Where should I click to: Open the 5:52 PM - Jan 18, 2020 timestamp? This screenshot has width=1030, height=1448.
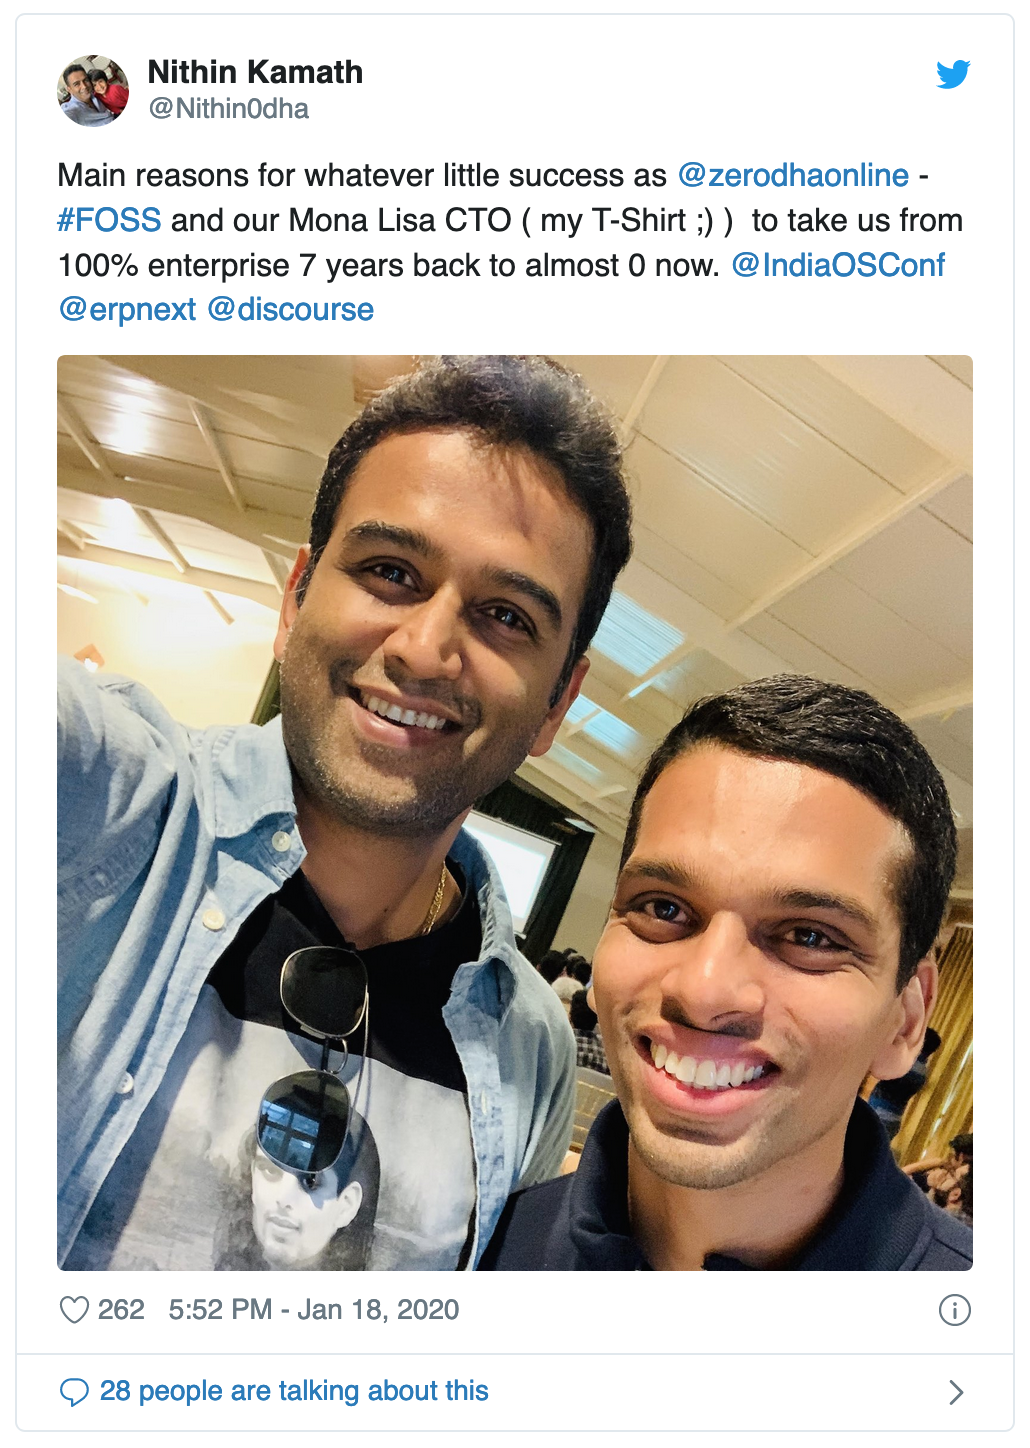(x=314, y=1309)
